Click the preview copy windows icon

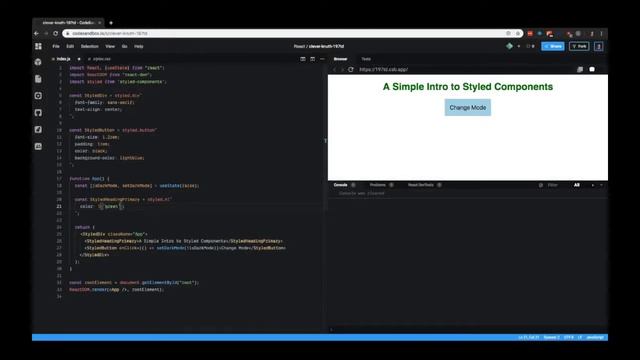click(x=580, y=69)
